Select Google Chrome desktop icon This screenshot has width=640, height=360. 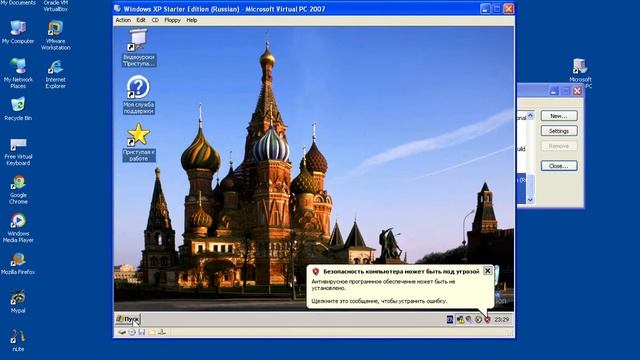18,190
